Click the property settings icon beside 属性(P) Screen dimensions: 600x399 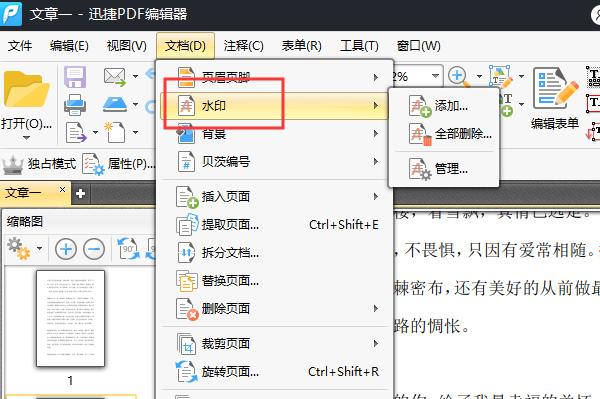click(93, 164)
